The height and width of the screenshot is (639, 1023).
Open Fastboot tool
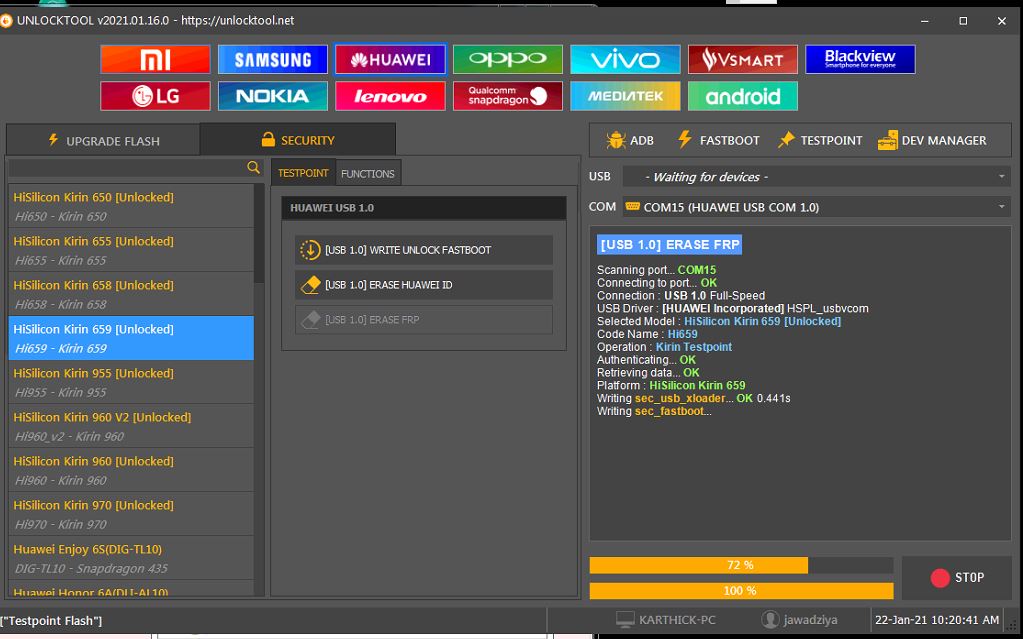point(718,140)
